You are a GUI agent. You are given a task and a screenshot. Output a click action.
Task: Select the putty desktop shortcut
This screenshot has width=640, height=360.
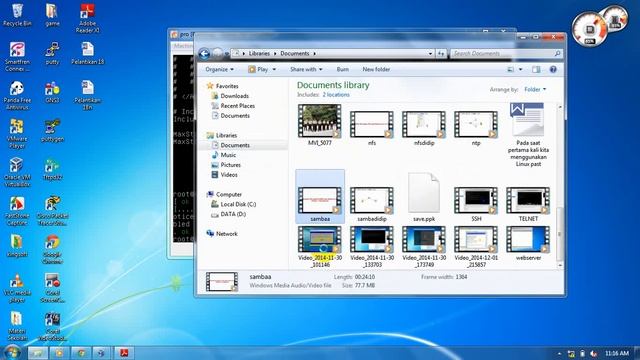click(x=52, y=53)
